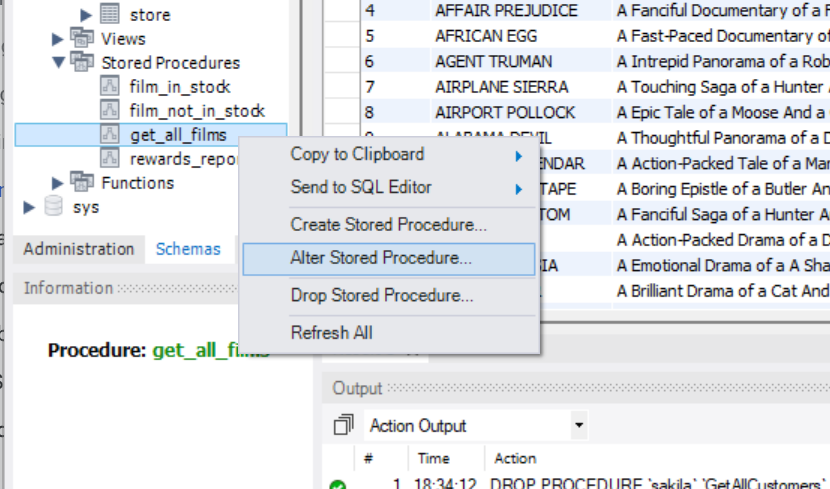Click the Action column header in output
The width and height of the screenshot is (830, 489).
(x=515, y=458)
